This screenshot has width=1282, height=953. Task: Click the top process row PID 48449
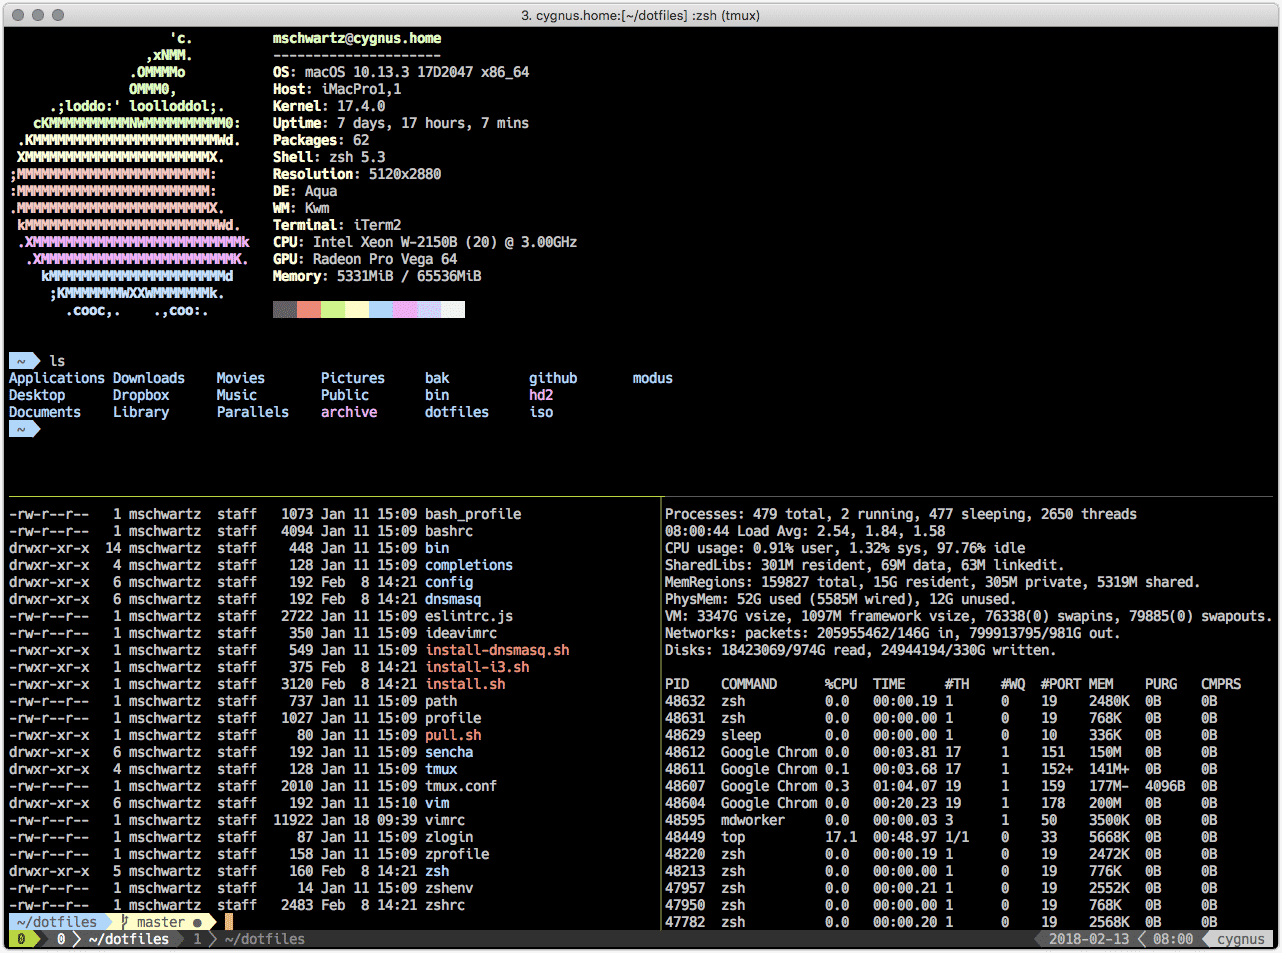(x=941, y=837)
